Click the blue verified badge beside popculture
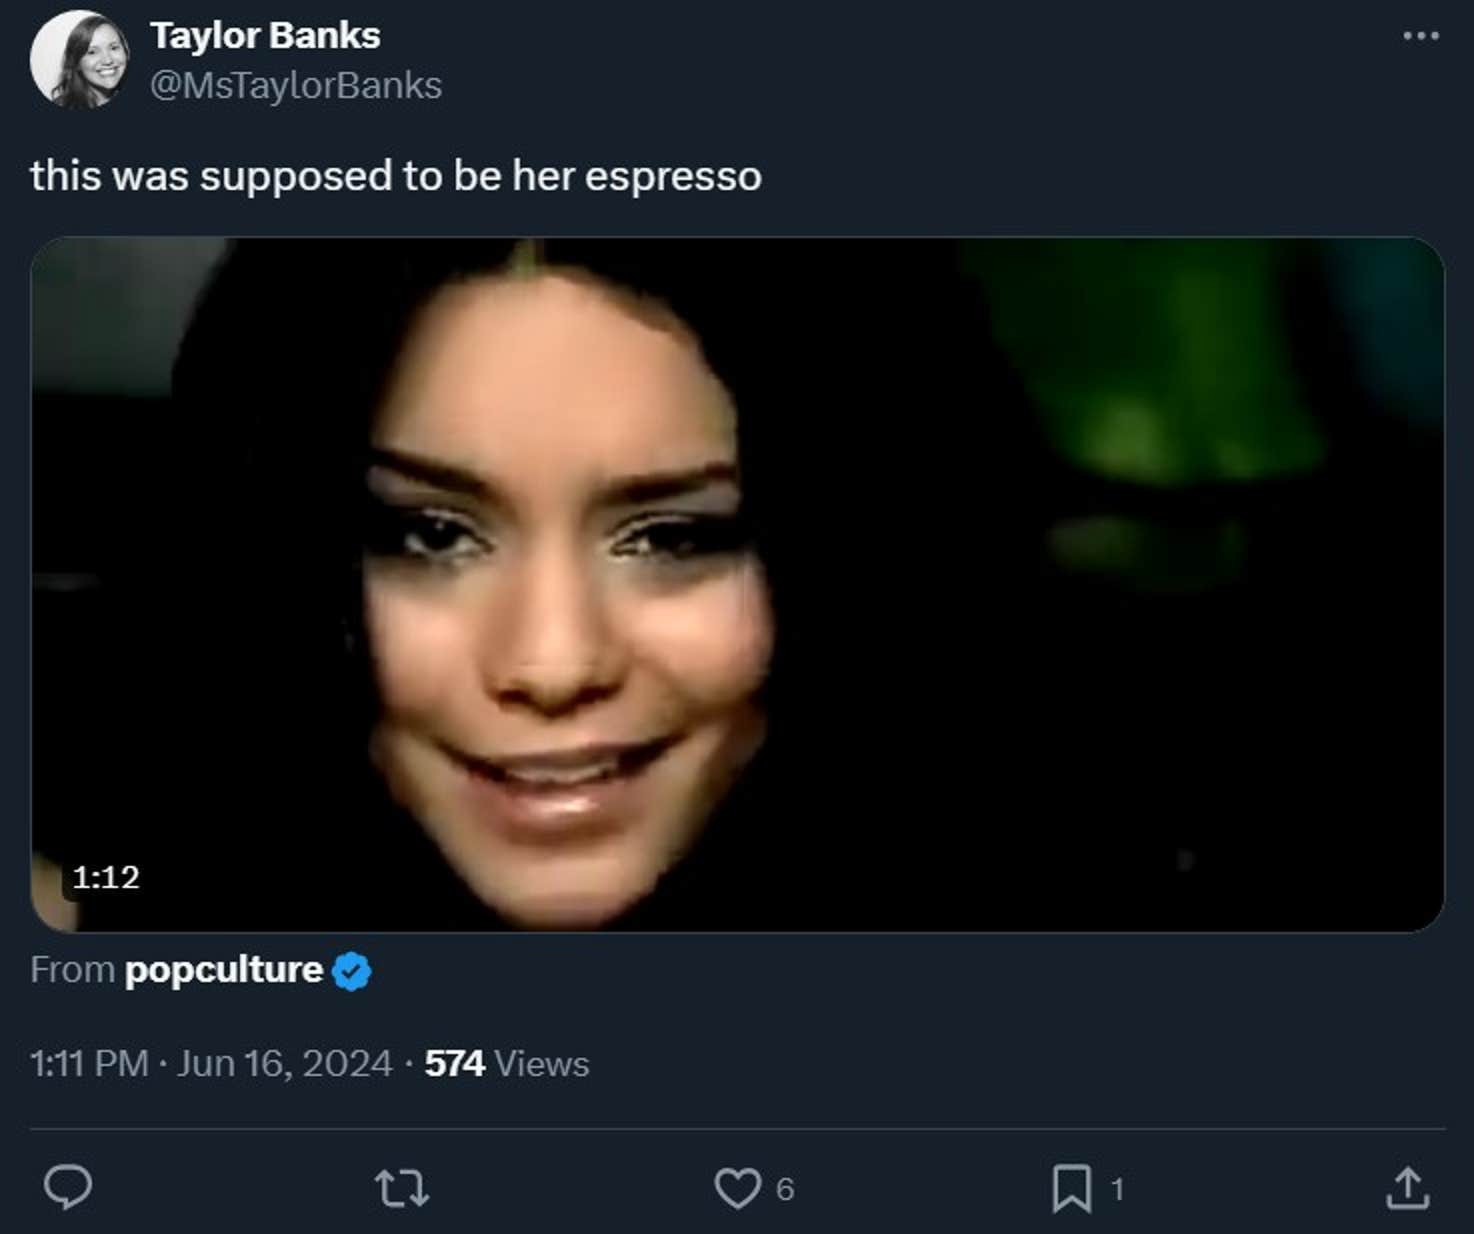The image size is (1474, 1234). (x=351, y=971)
